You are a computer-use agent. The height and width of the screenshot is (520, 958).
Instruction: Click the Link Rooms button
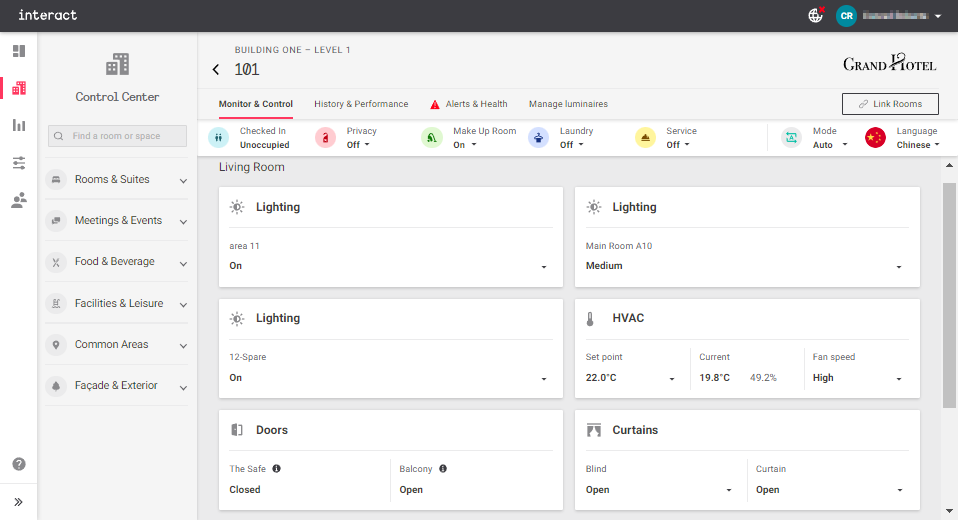tap(889, 104)
